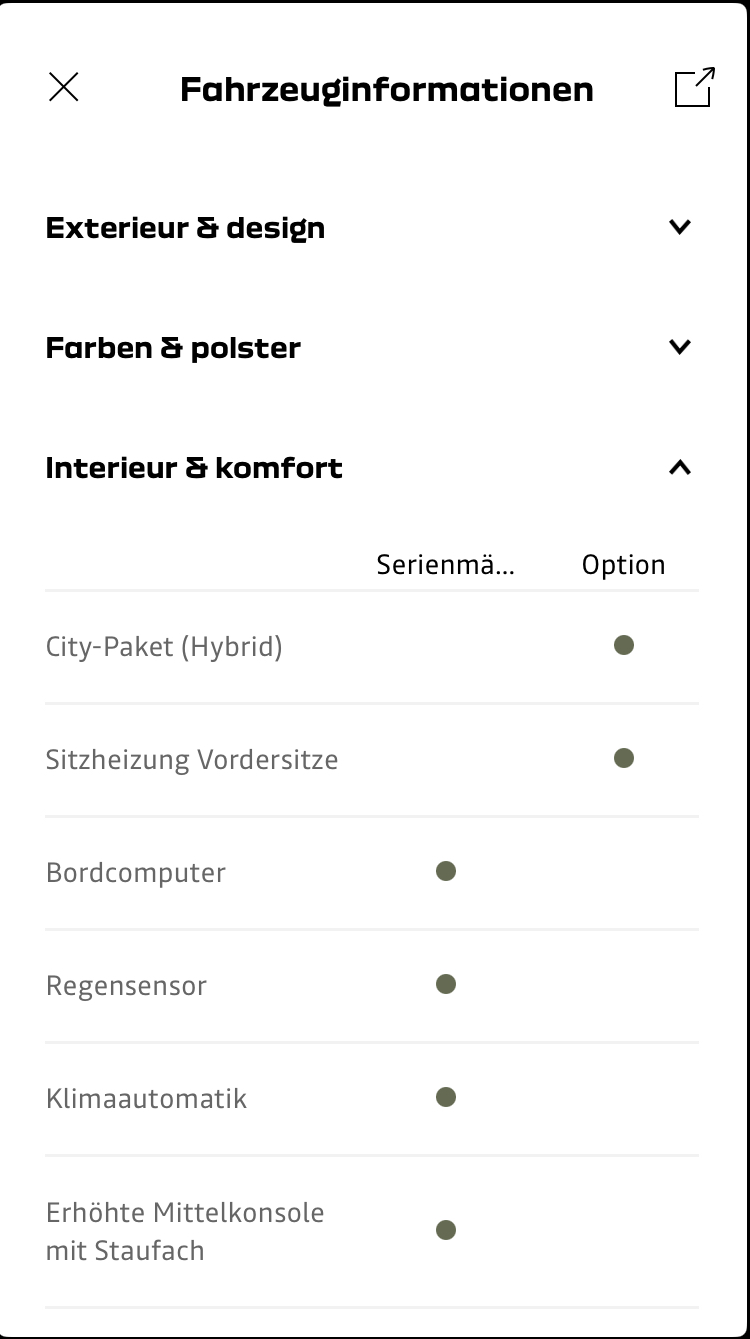Click the truncated Serienmä... column header

pyautogui.click(x=446, y=565)
